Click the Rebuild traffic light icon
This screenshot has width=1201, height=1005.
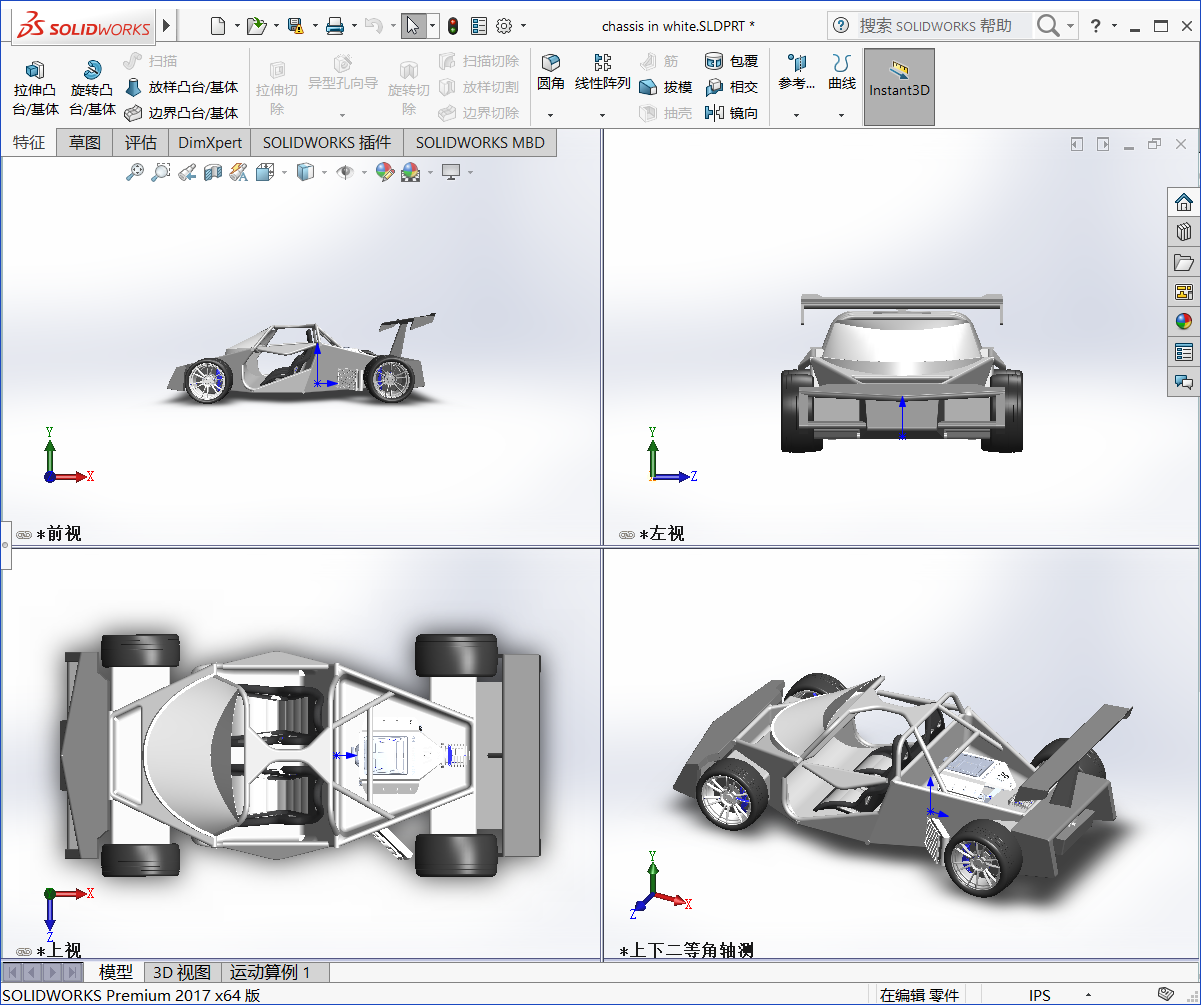click(452, 26)
